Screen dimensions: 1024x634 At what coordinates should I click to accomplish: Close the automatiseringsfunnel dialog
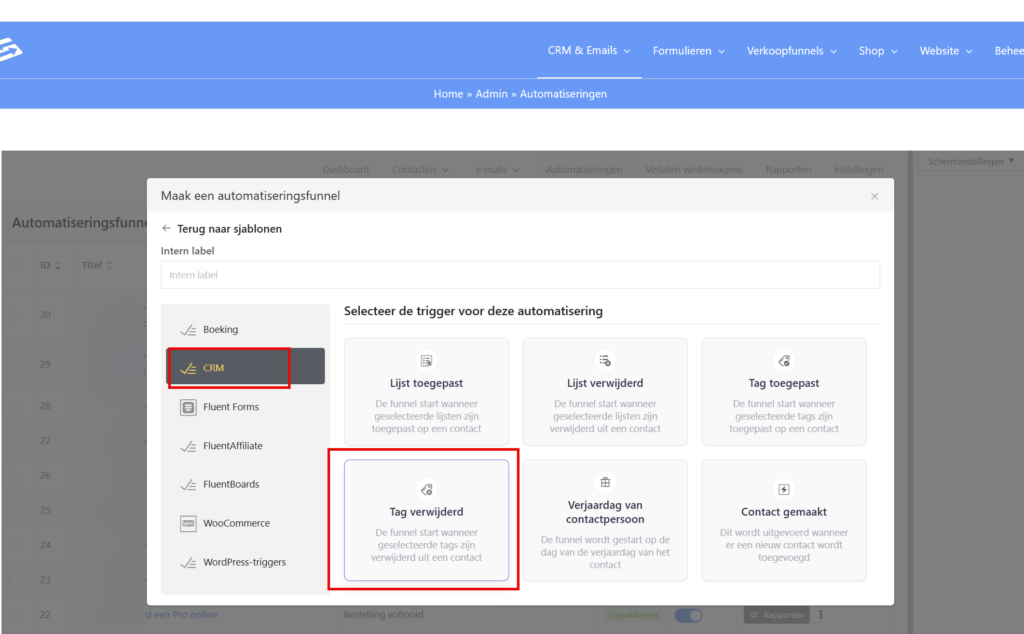[x=875, y=196]
